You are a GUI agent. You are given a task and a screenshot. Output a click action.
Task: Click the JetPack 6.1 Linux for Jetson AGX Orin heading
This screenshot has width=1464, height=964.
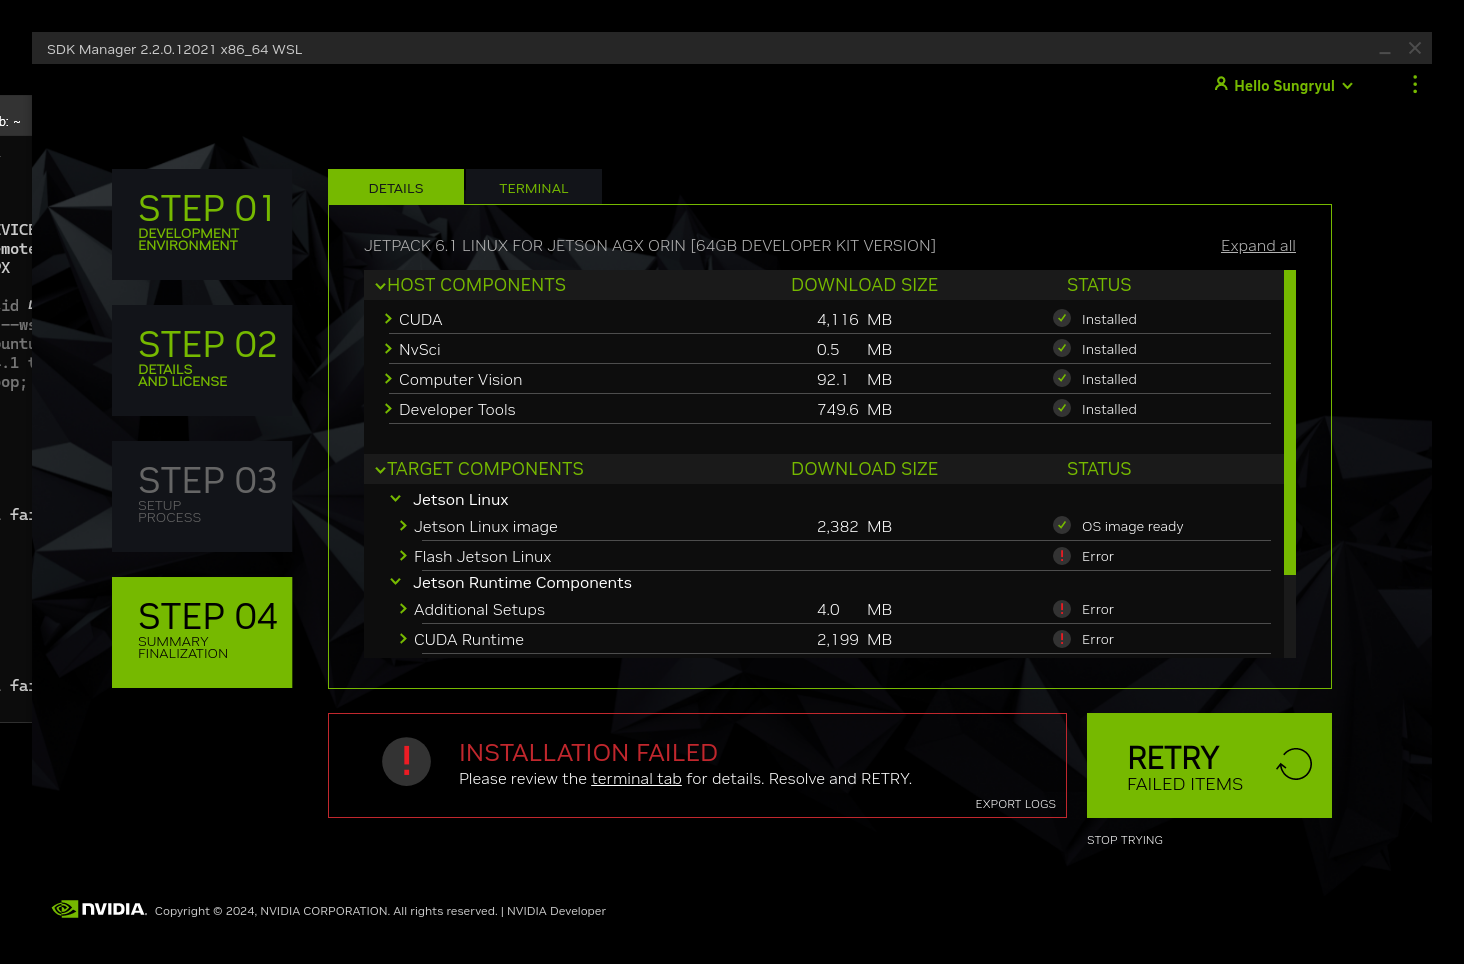650,246
